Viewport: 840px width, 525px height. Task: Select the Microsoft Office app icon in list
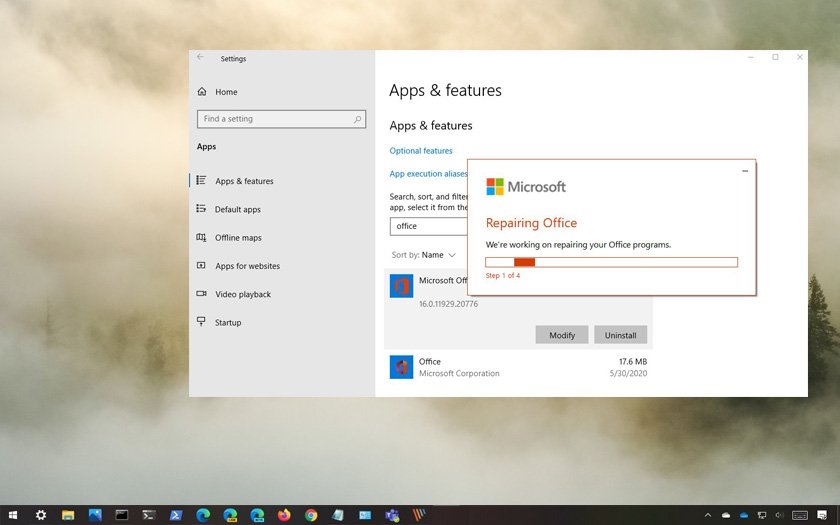tap(401, 286)
